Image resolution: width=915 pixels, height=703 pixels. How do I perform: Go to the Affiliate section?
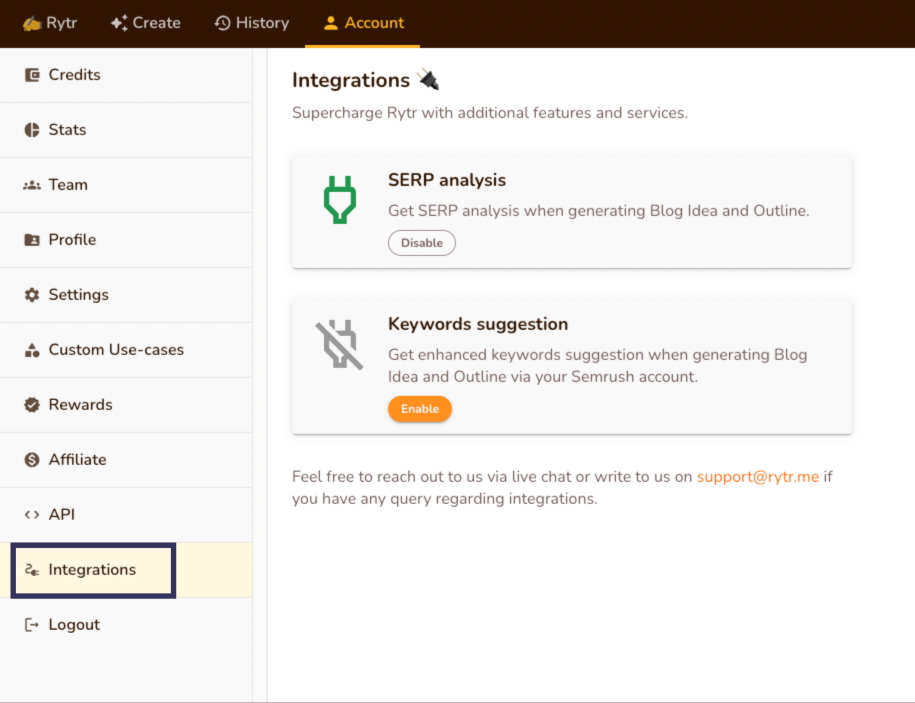click(126, 460)
